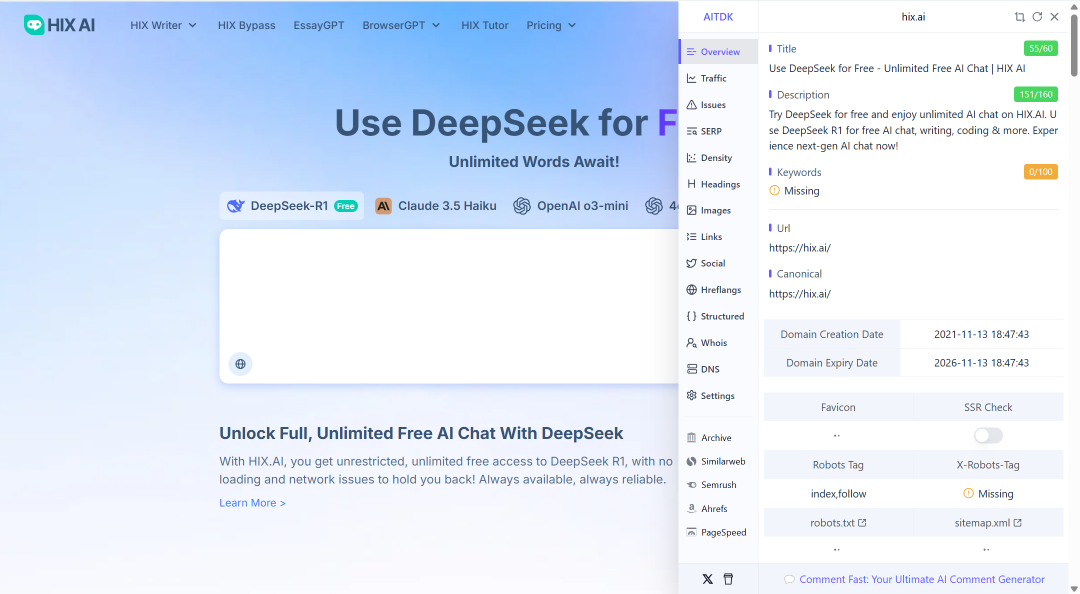
Task: Open EssayGPT from the nav bar
Action: tap(319, 25)
